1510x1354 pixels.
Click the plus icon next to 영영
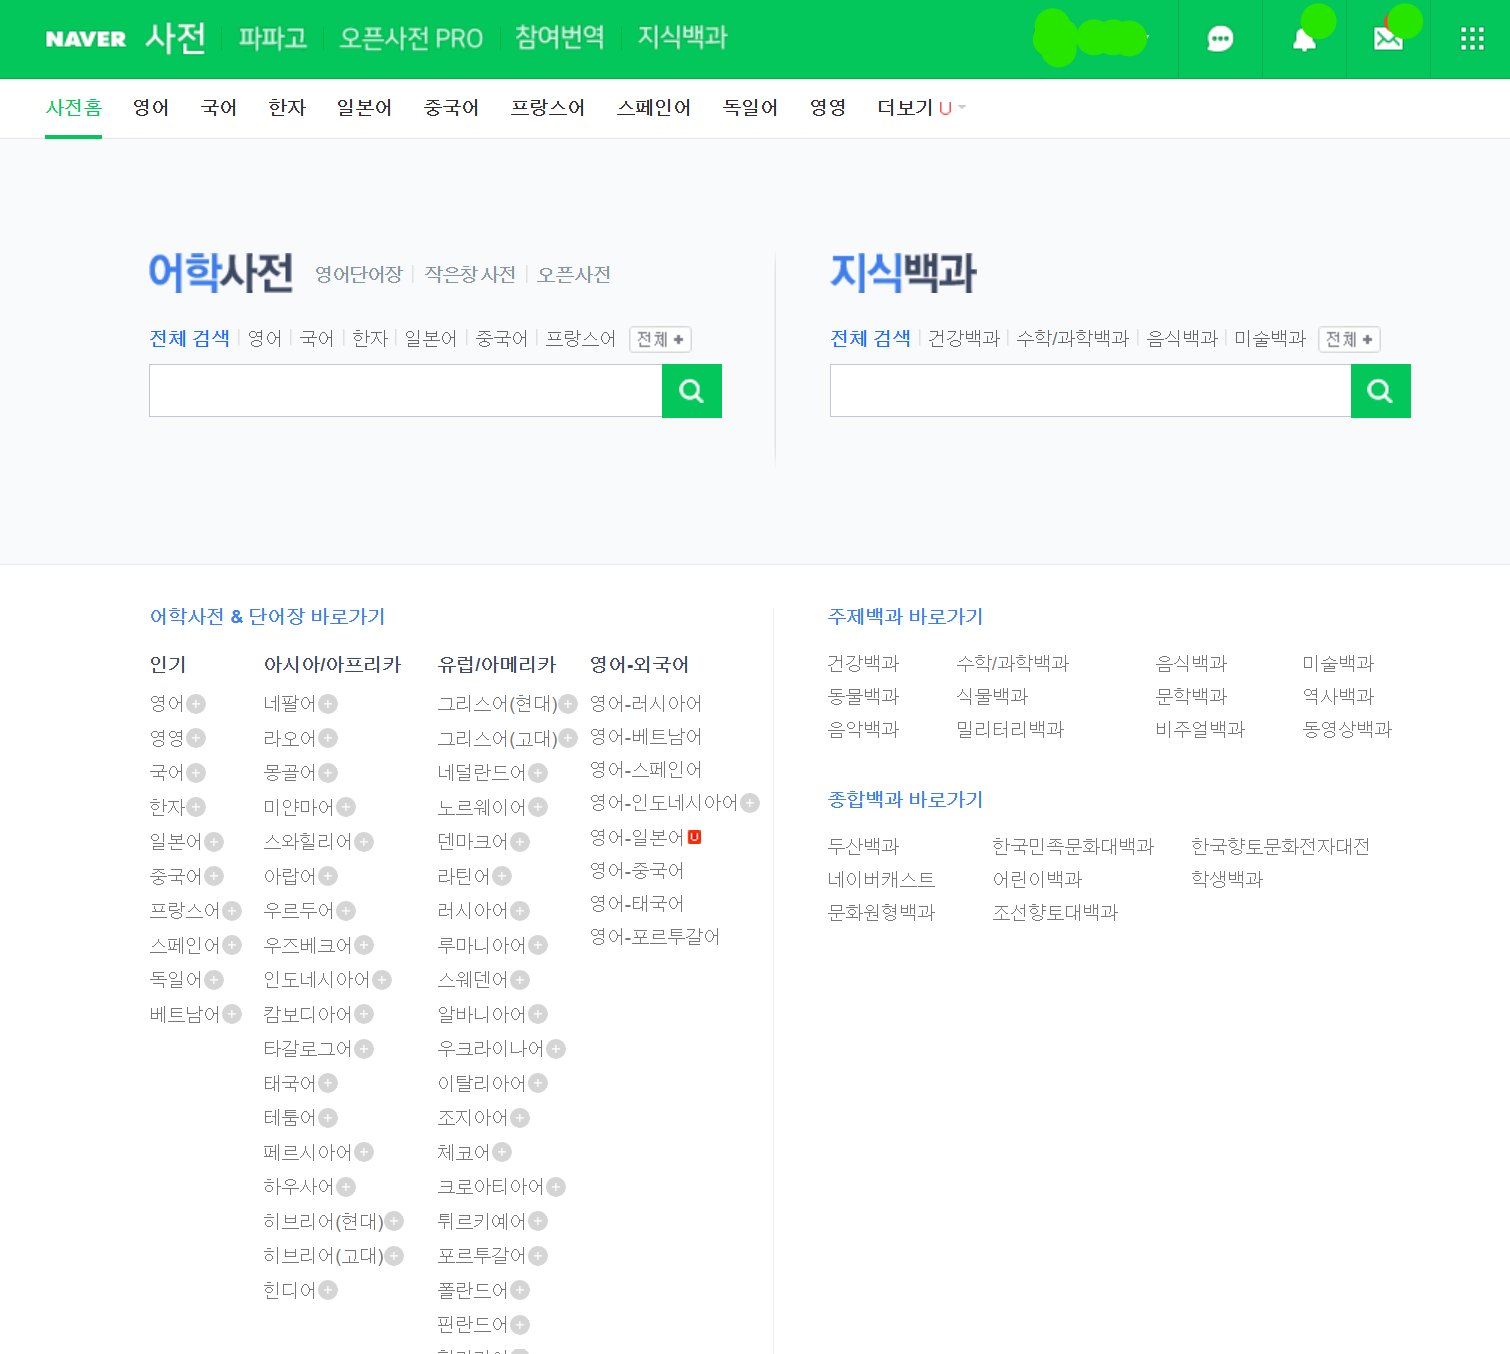point(196,738)
